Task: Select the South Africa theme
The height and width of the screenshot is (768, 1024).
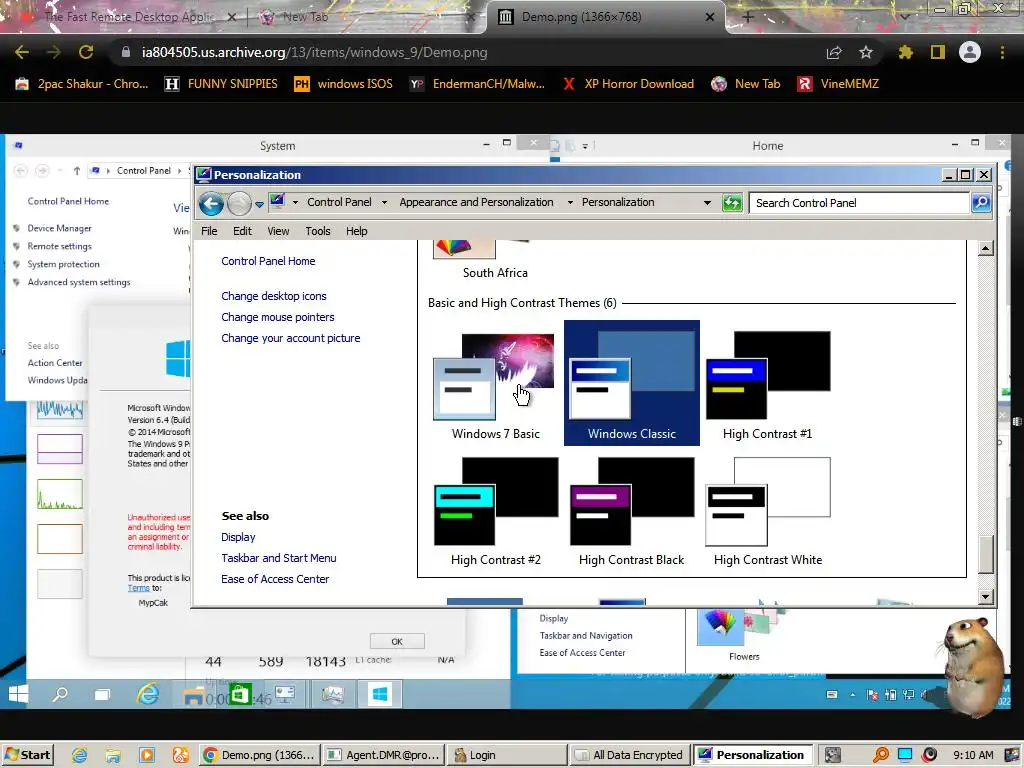Action: click(495, 261)
